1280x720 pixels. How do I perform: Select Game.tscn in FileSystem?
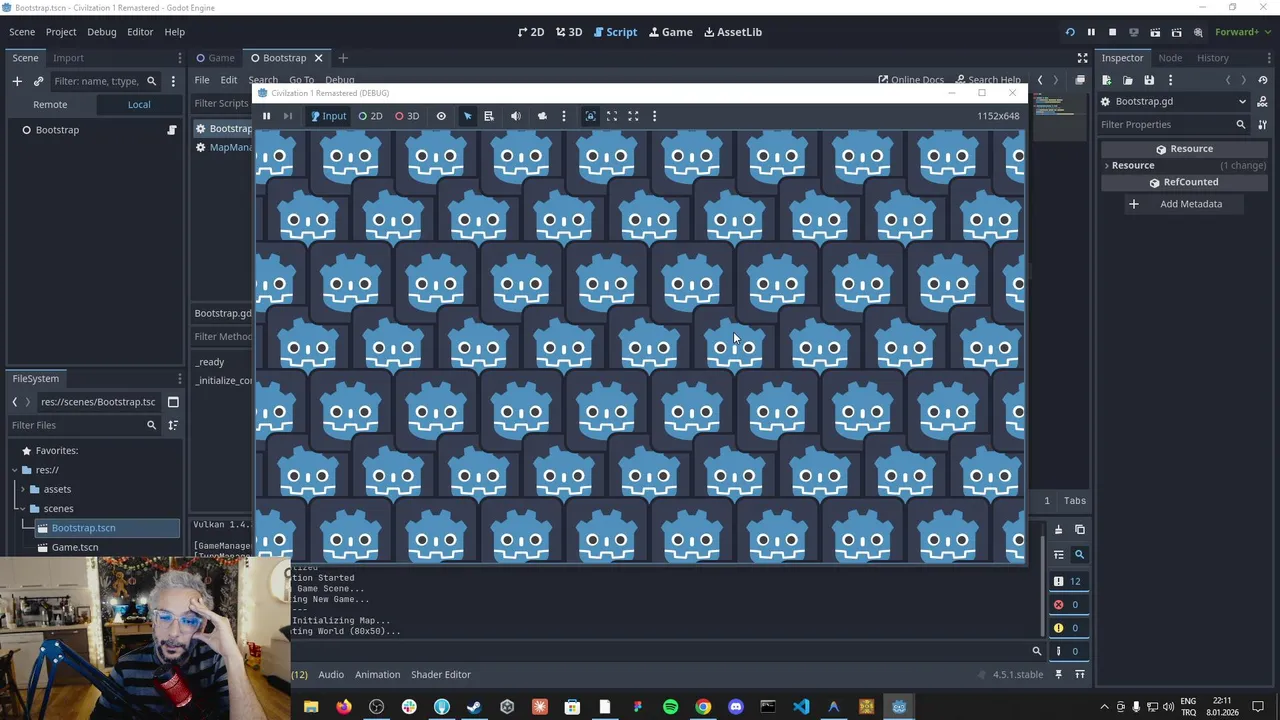pos(75,547)
